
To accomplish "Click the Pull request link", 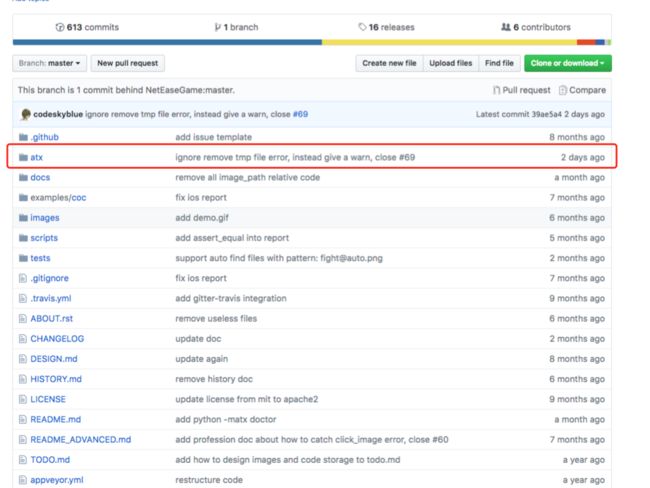I will (x=521, y=90).
